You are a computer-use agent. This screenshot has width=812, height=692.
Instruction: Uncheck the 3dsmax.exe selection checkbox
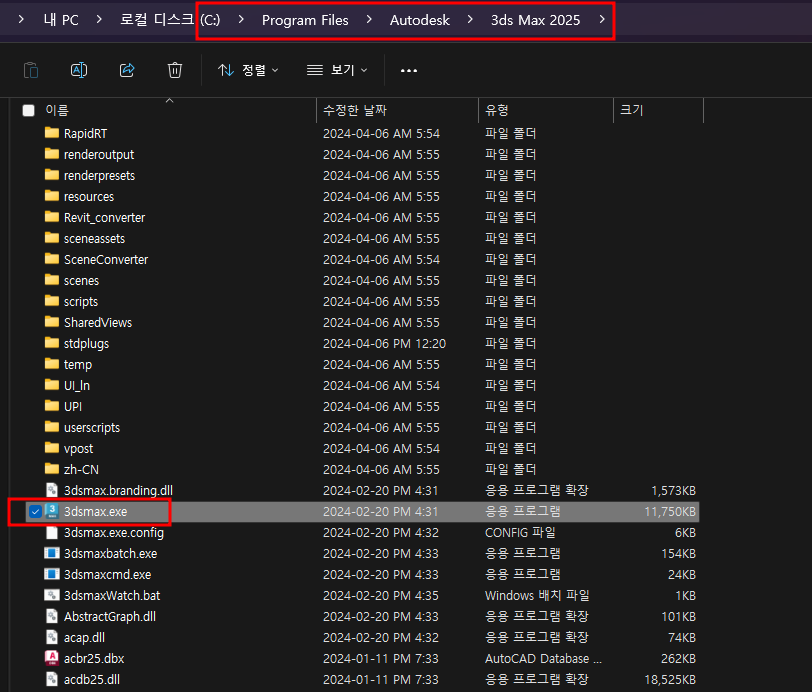(x=35, y=512)
